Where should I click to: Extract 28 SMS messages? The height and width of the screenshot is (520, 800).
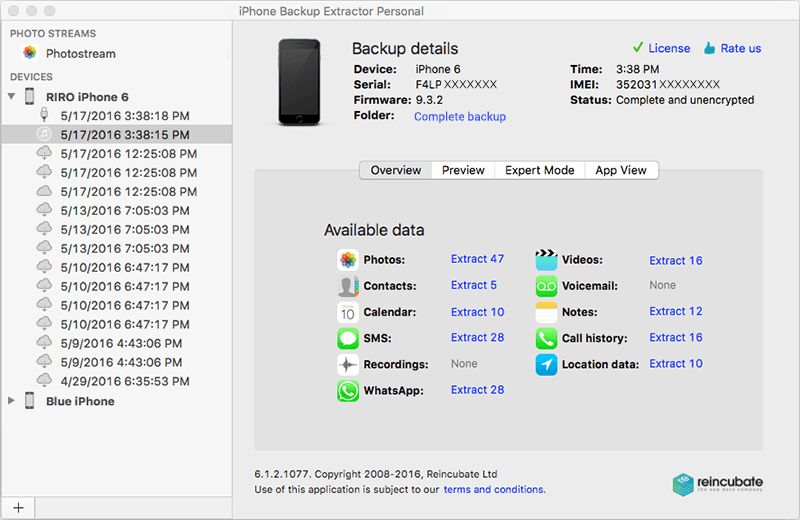click(477, 337)
